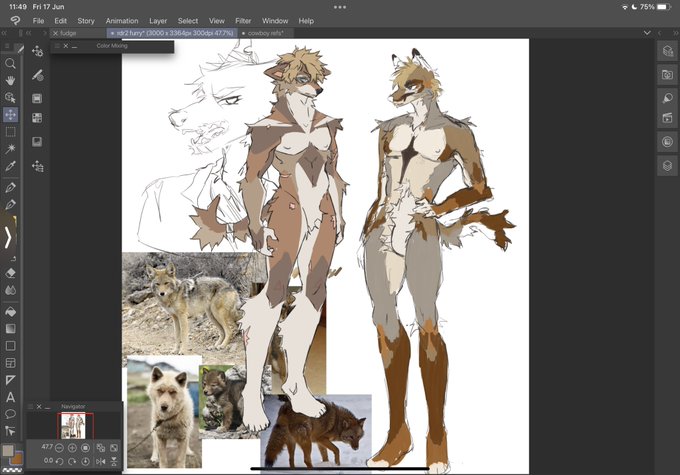
Task: Open the Layer menu
Action: click(158, 21)
